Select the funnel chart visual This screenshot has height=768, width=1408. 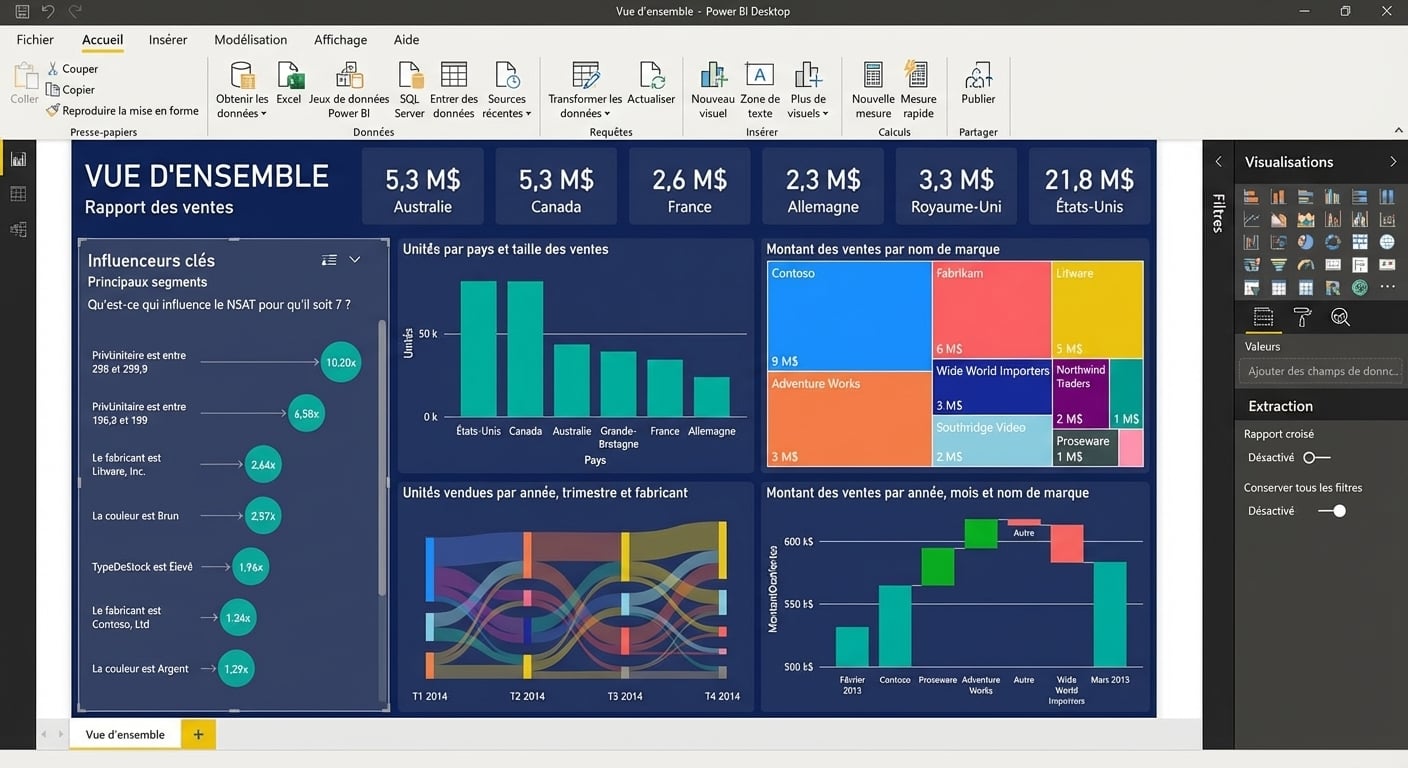[x=1279, y=265]
